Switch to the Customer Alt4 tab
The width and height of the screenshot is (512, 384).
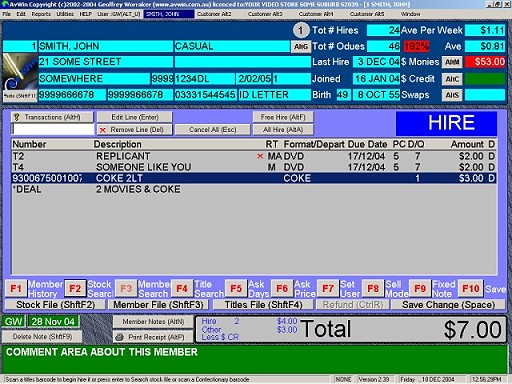[x=316, y=14]
